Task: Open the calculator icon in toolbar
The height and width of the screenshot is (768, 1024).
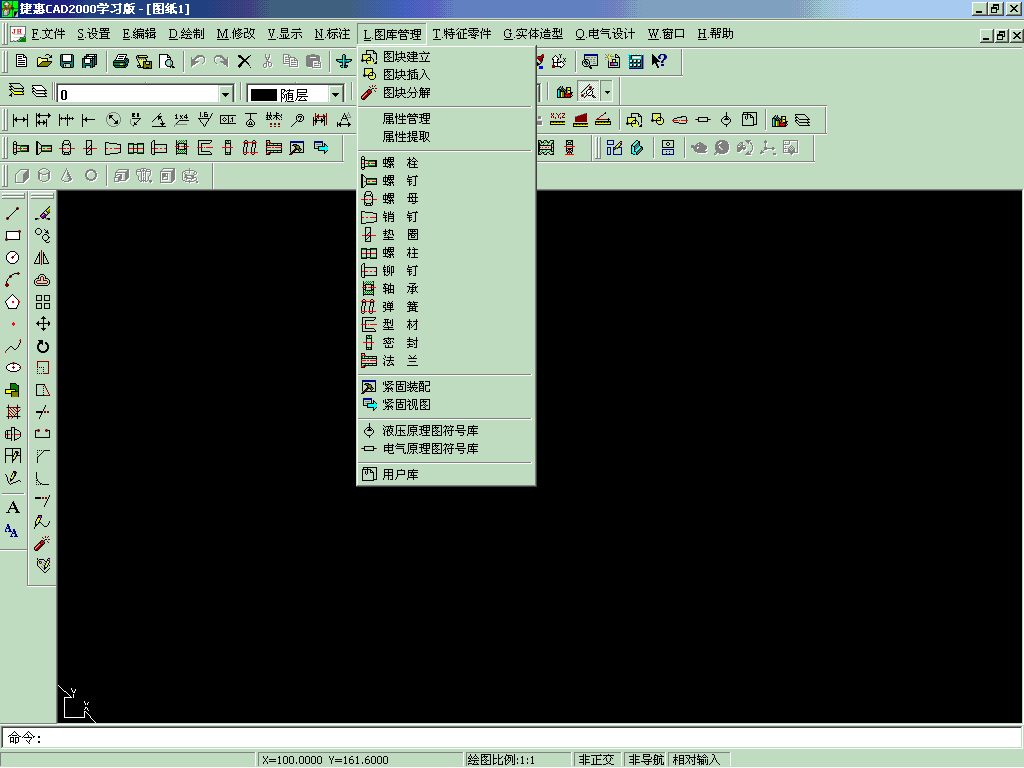Action: pyautogui.click(x=636, y=61)
